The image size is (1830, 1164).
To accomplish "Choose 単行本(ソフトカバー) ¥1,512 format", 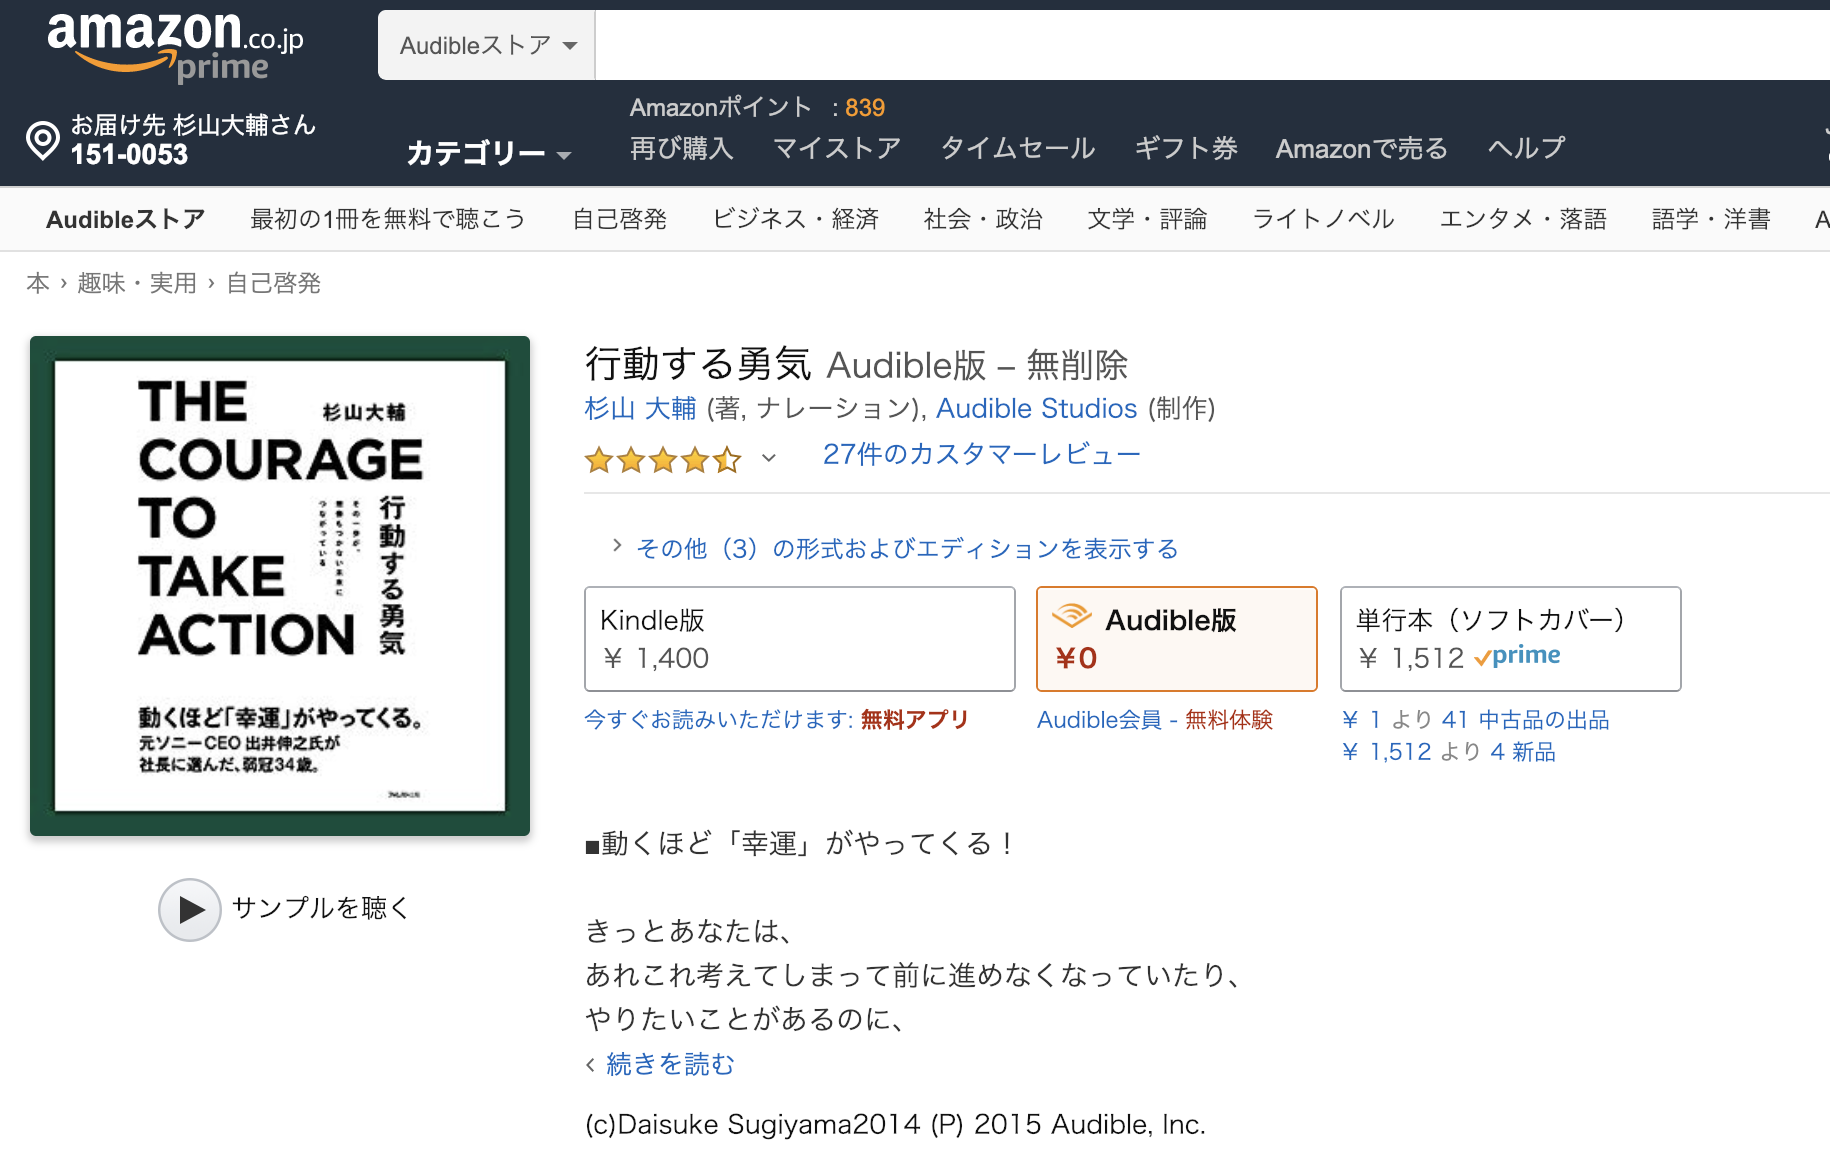I will (1510, 639).
